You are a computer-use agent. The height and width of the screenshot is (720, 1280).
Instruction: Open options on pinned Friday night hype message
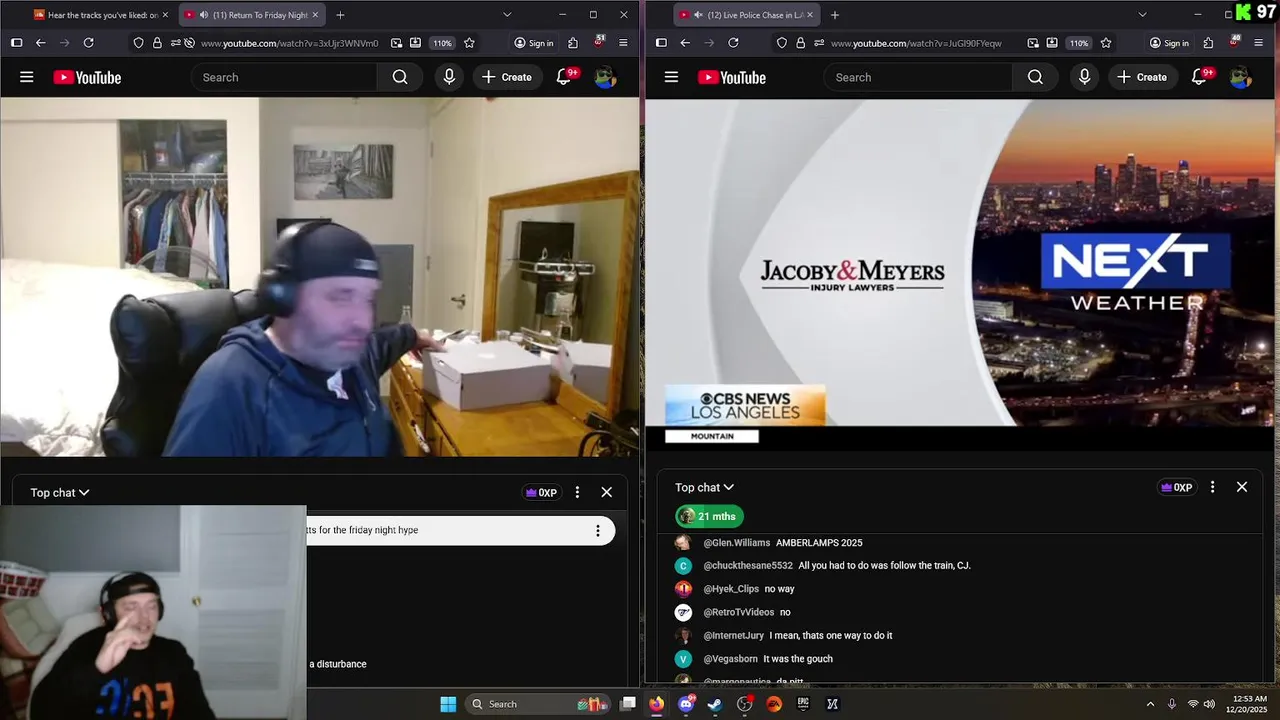[598, 531]
